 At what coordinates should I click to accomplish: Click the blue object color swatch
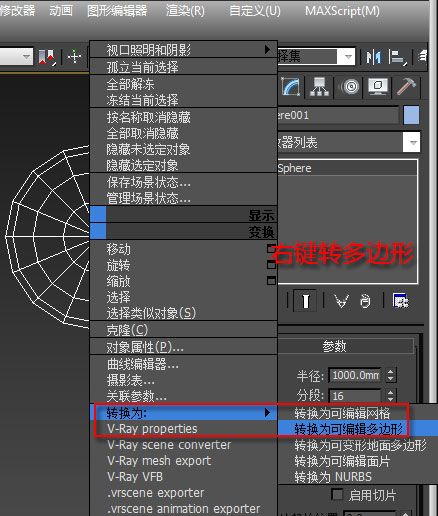(x=411, y=115)
